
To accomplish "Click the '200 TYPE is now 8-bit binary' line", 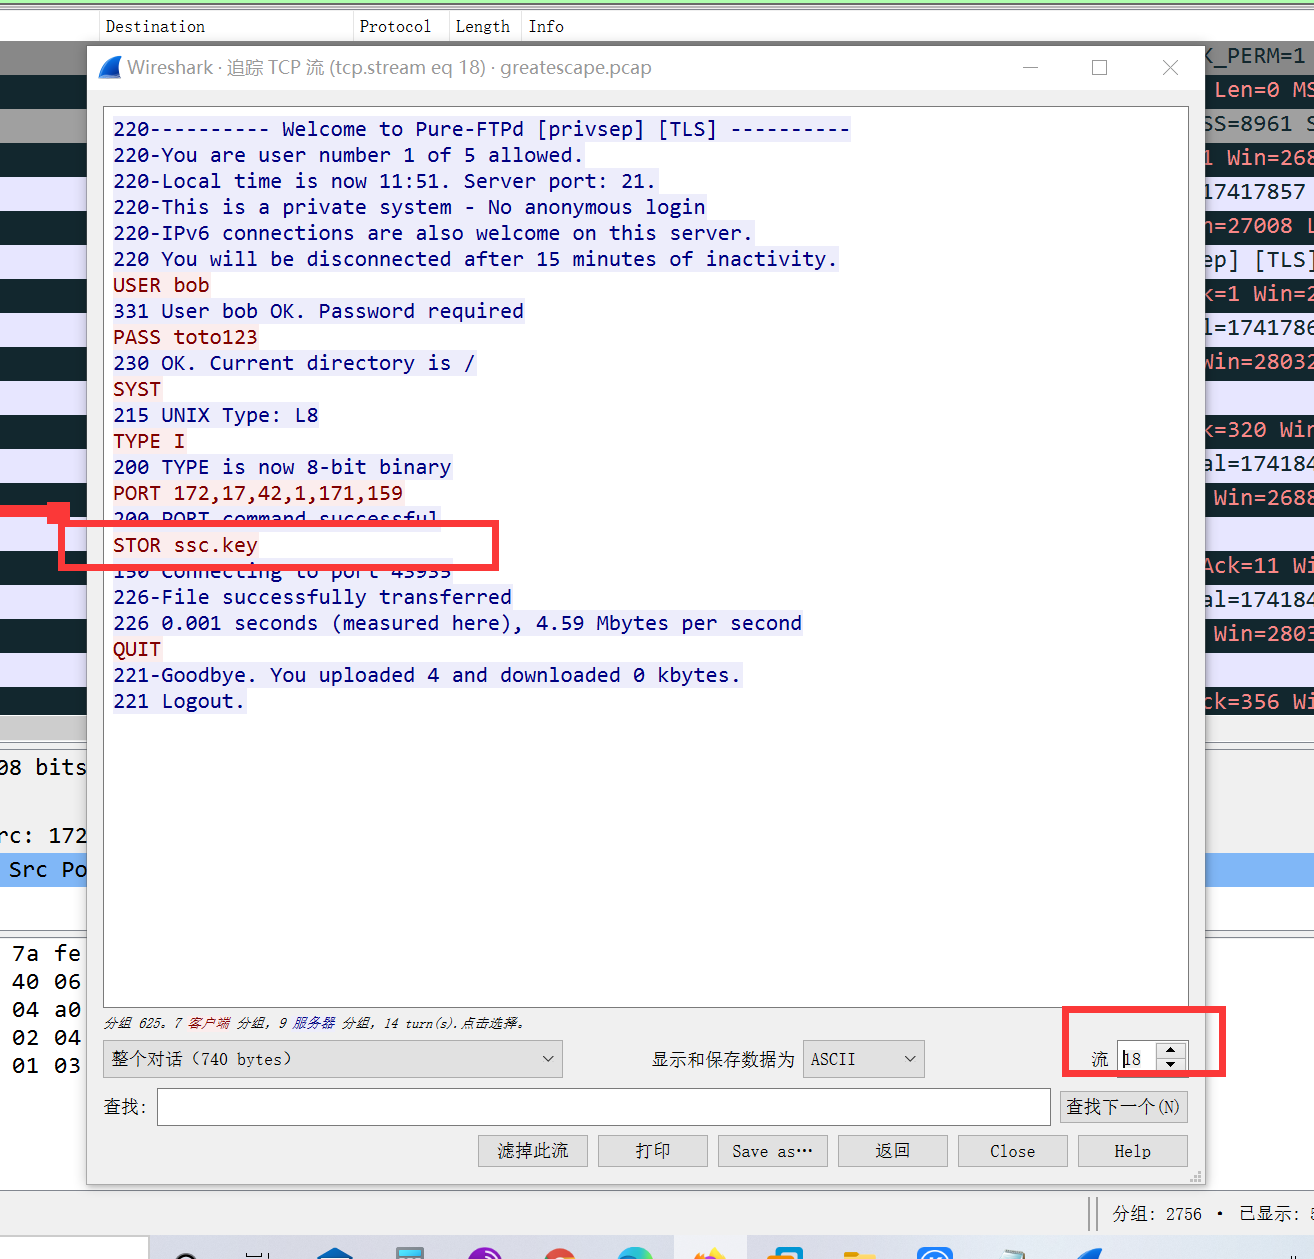I will click(x=282, y=467).
